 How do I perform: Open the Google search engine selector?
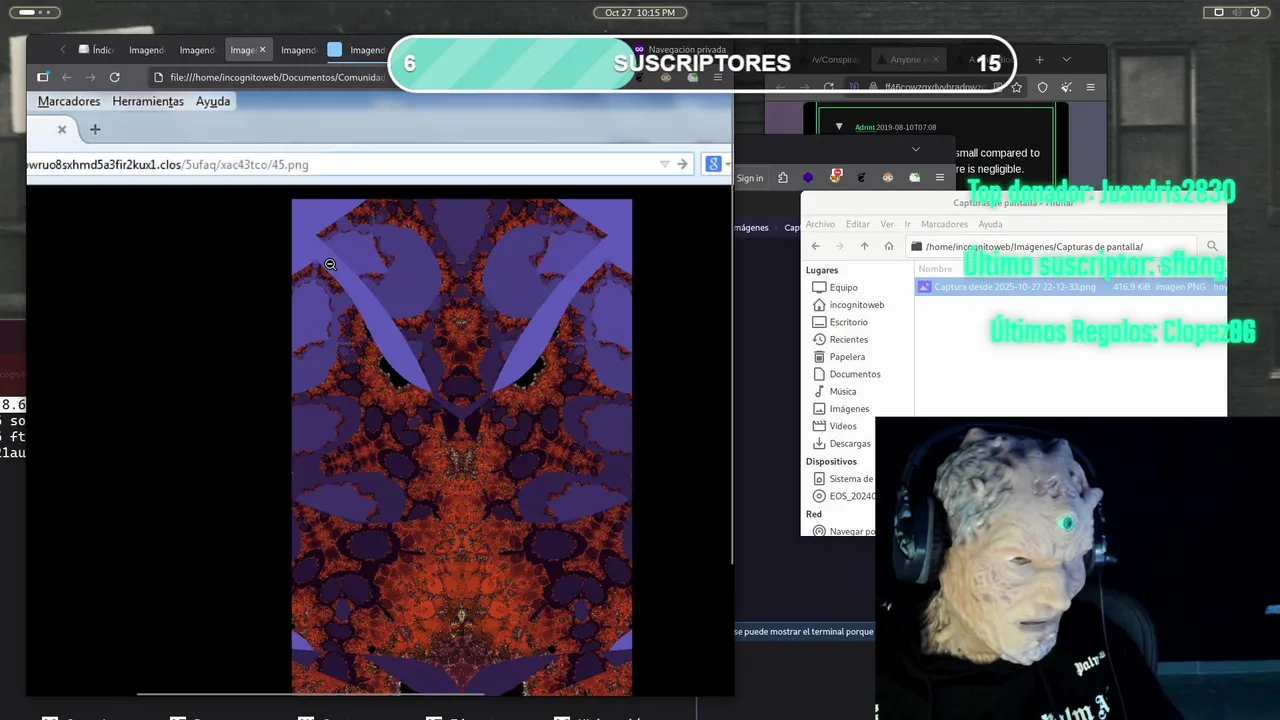(x=715, y=164)
